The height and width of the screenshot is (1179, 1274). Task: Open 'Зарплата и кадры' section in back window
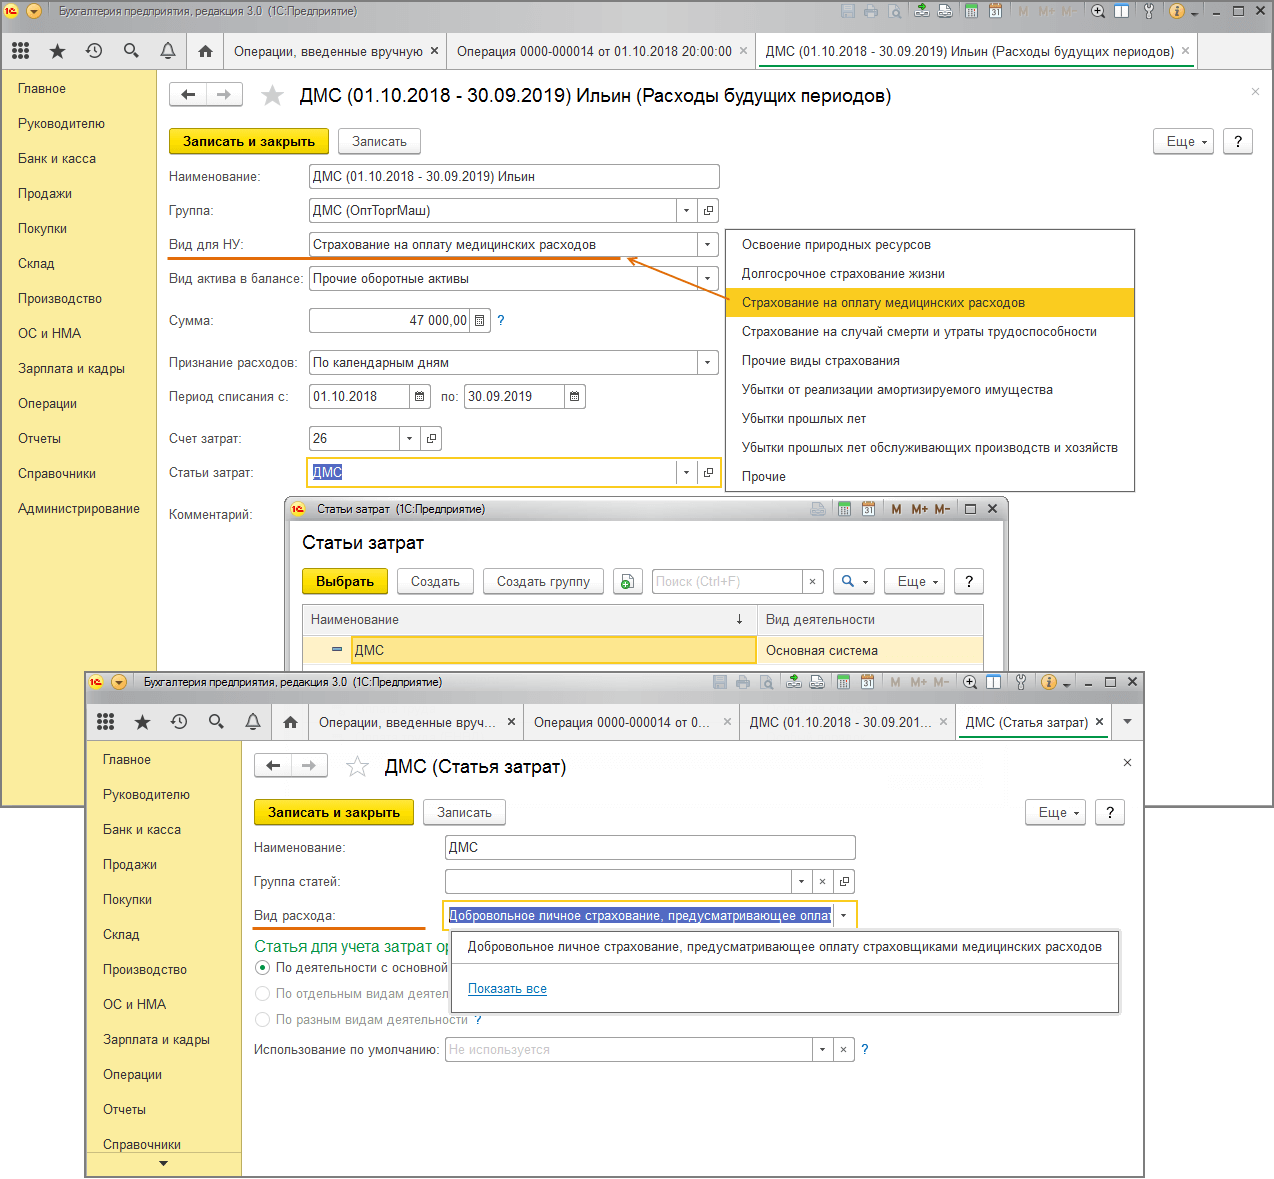click(71, 369)
